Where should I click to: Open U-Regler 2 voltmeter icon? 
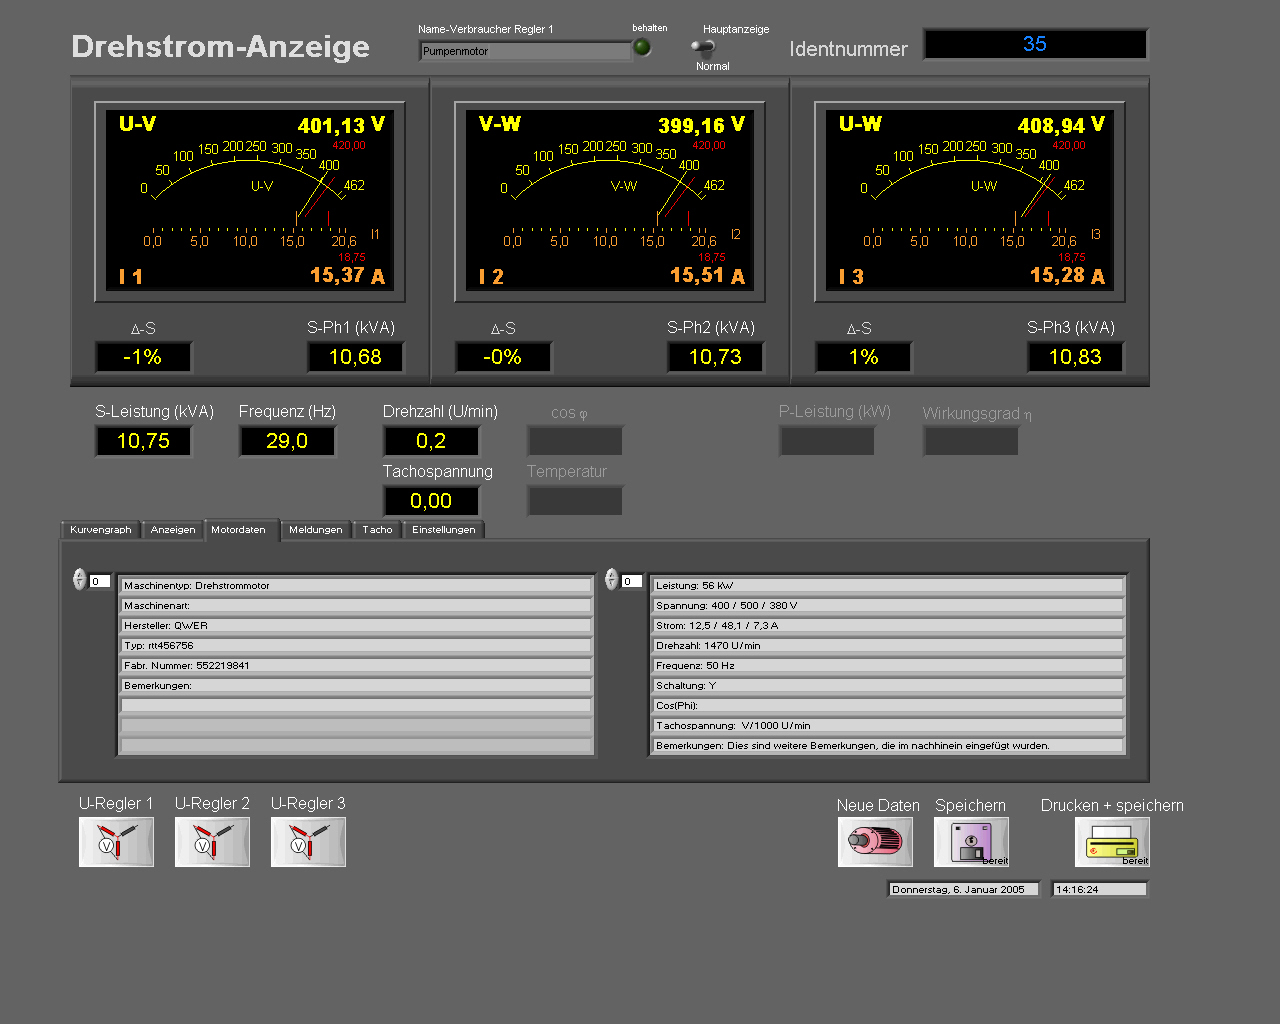212,842
